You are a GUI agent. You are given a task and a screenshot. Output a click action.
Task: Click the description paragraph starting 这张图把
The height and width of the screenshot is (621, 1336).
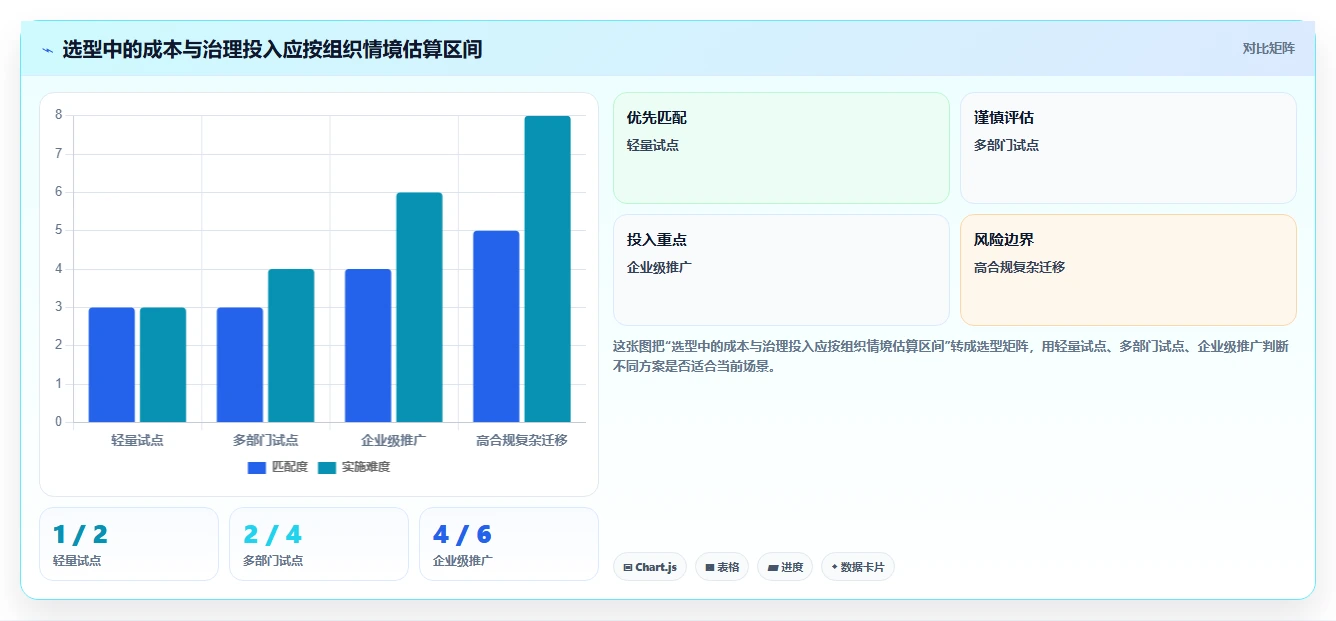tap(951, 356)
